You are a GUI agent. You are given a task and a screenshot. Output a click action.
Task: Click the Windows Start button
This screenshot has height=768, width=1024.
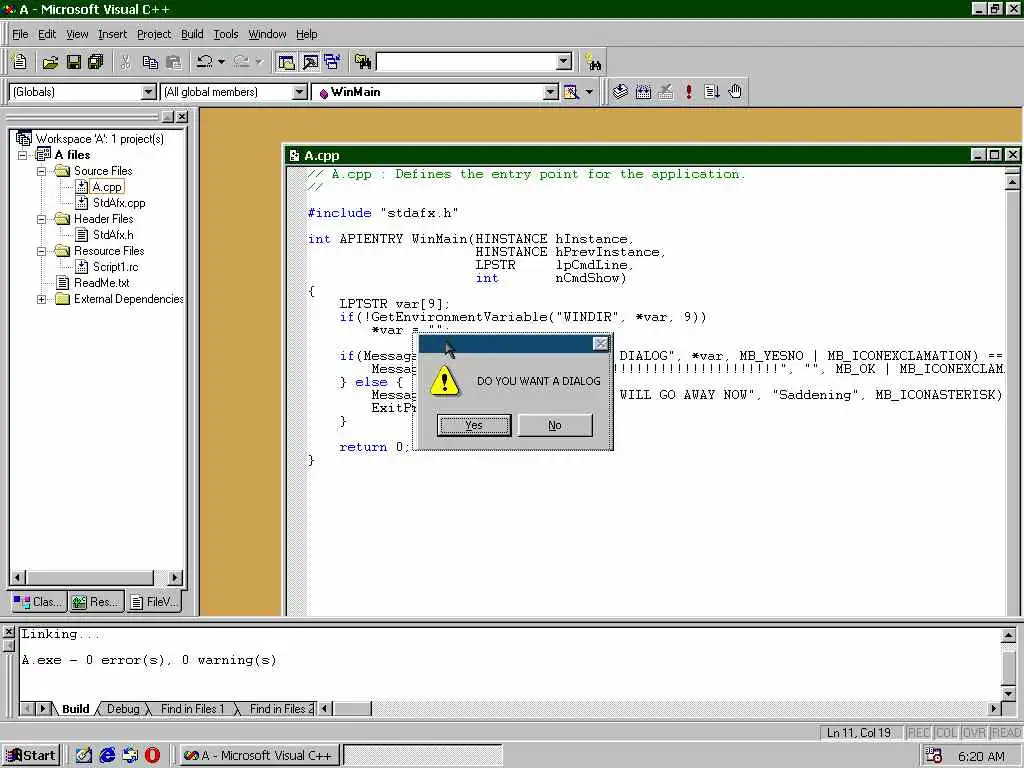pyautogui.click(x=31, y=756)
